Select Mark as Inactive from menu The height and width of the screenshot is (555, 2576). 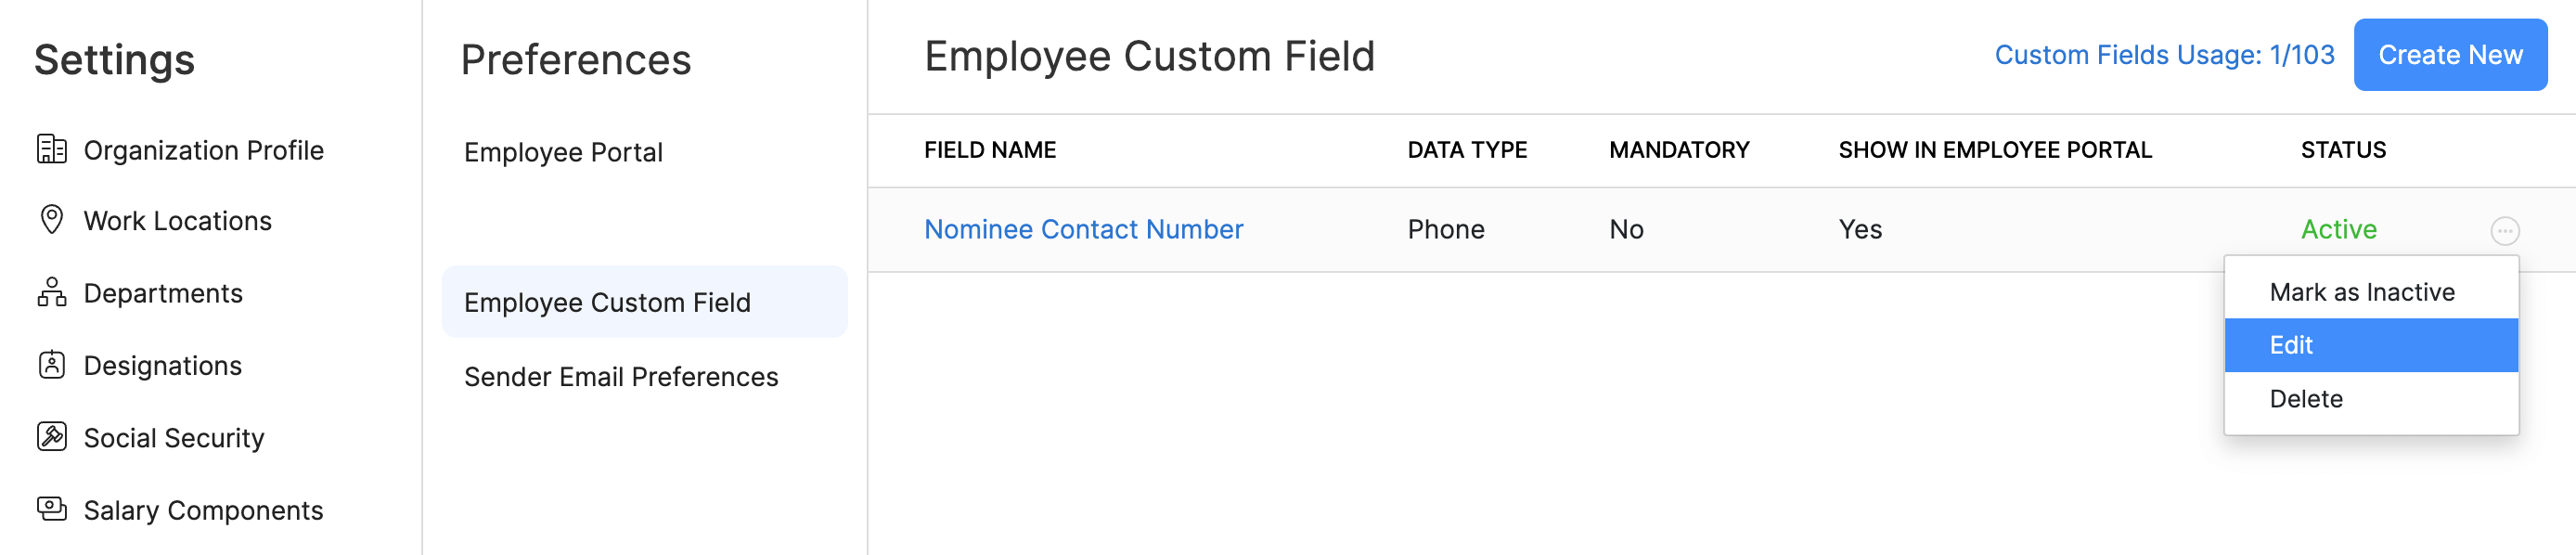pos(2361,292)
